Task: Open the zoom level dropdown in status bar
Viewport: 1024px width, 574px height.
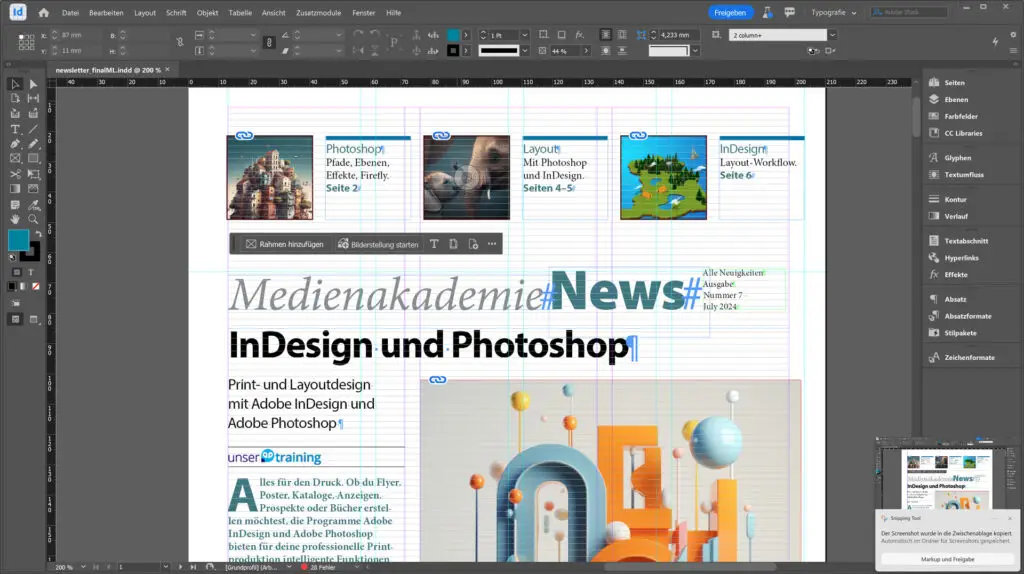Action: pos(83,567)
